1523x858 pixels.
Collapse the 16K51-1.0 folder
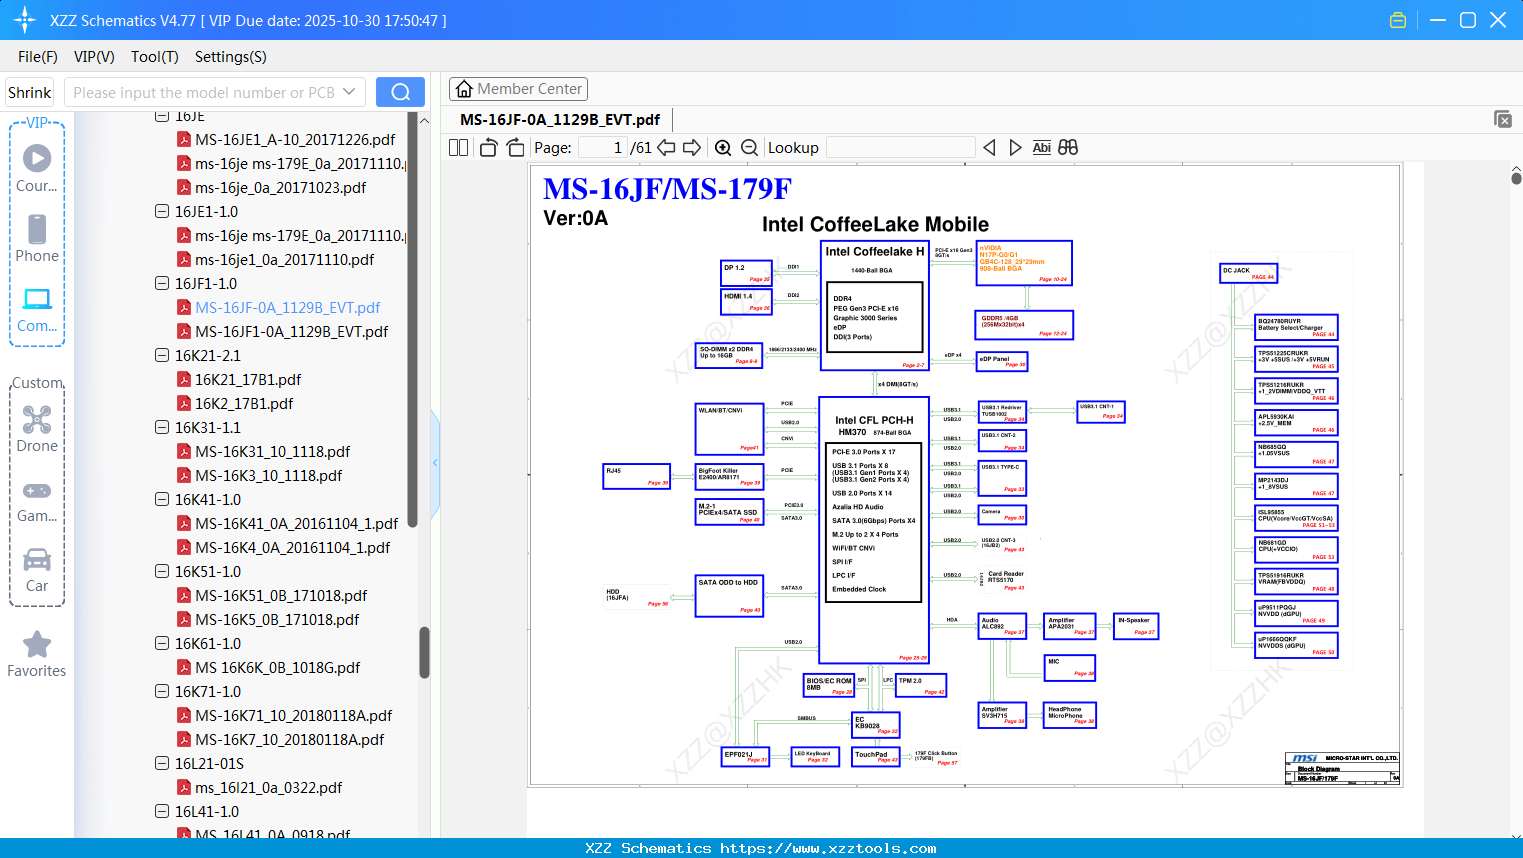pyautogui.click(x=162, y=571)
